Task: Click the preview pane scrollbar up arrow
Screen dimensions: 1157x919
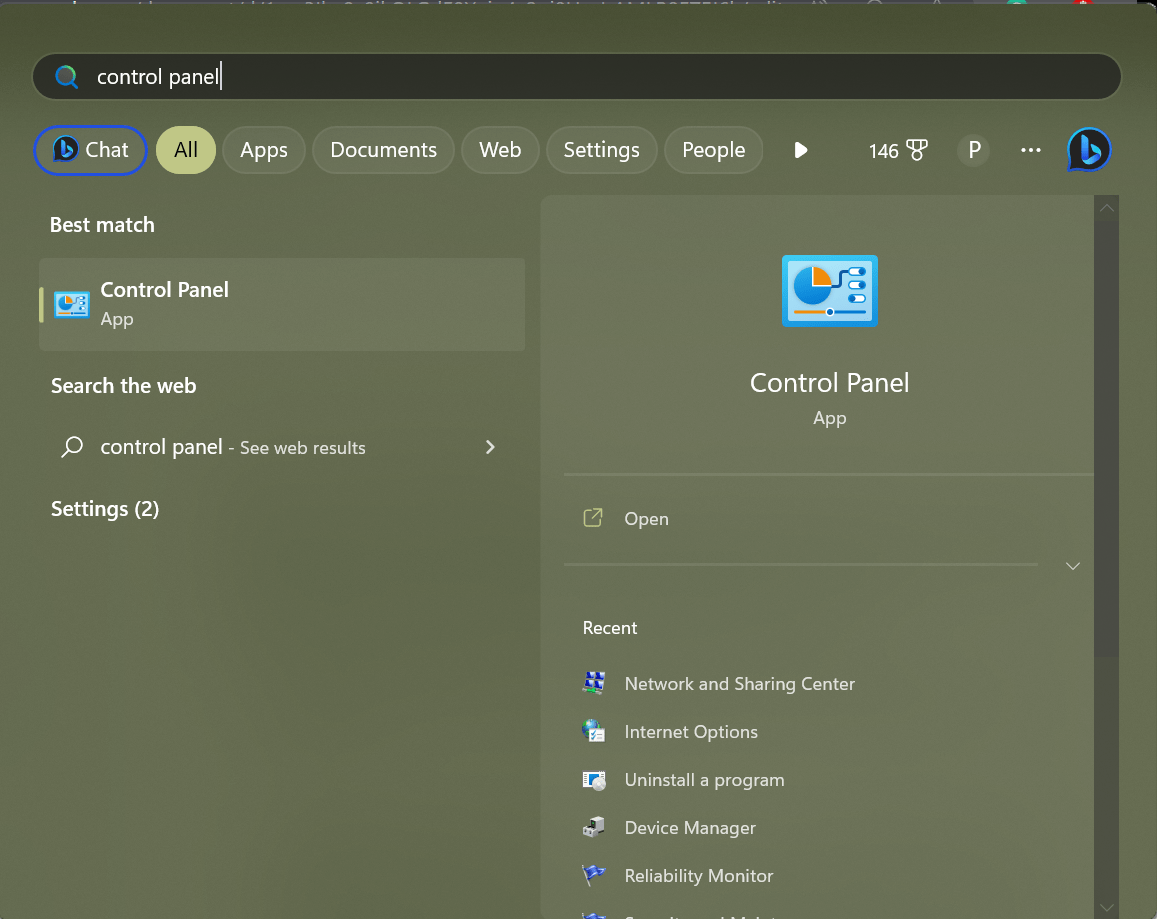Action: point(1106,208)
